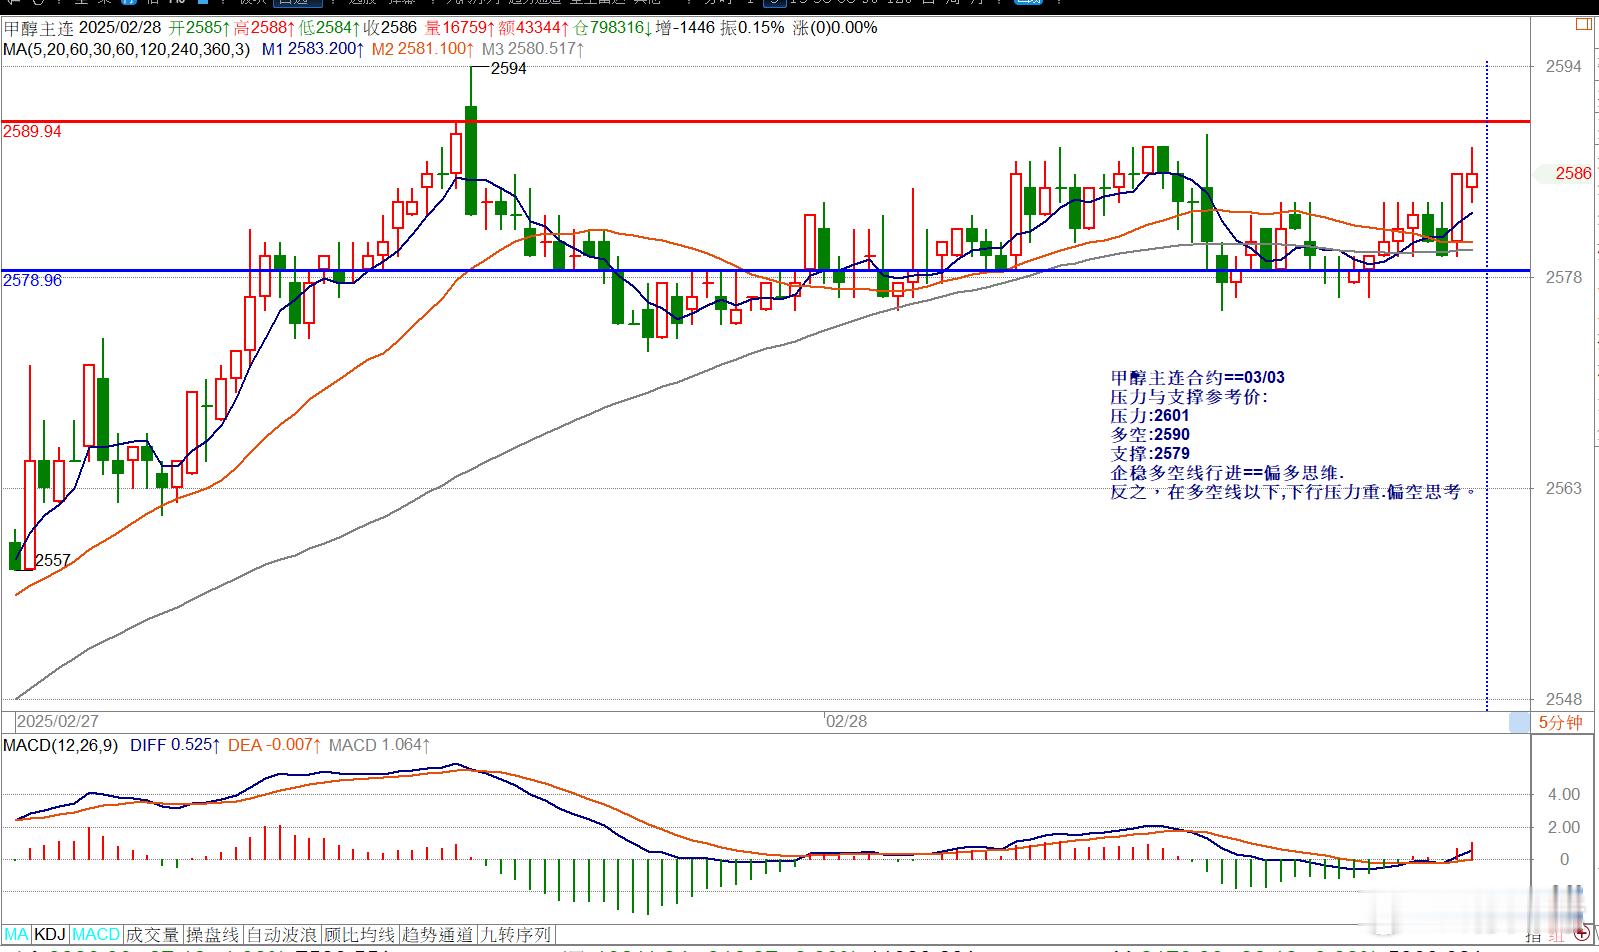
Task: Switch to the 自动波浪 tab
Action: 282,935
